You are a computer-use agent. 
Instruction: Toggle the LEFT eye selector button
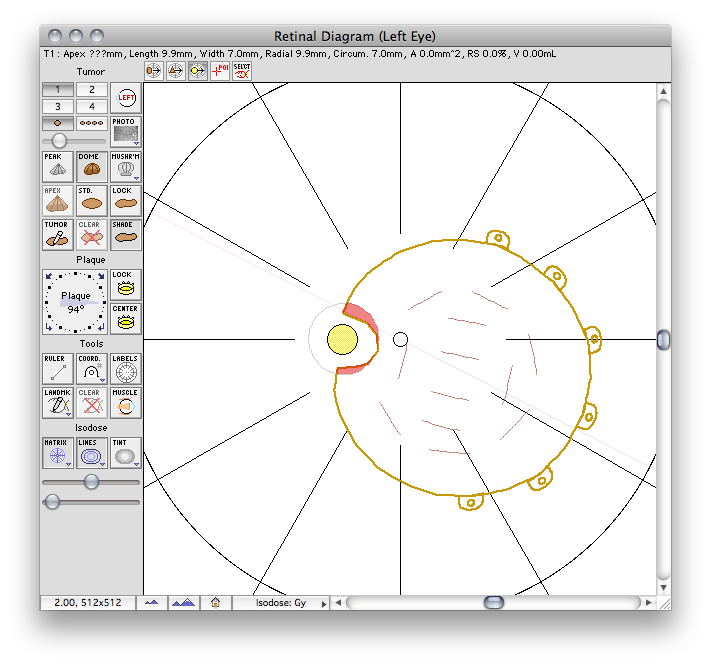(x=126, y=98)
